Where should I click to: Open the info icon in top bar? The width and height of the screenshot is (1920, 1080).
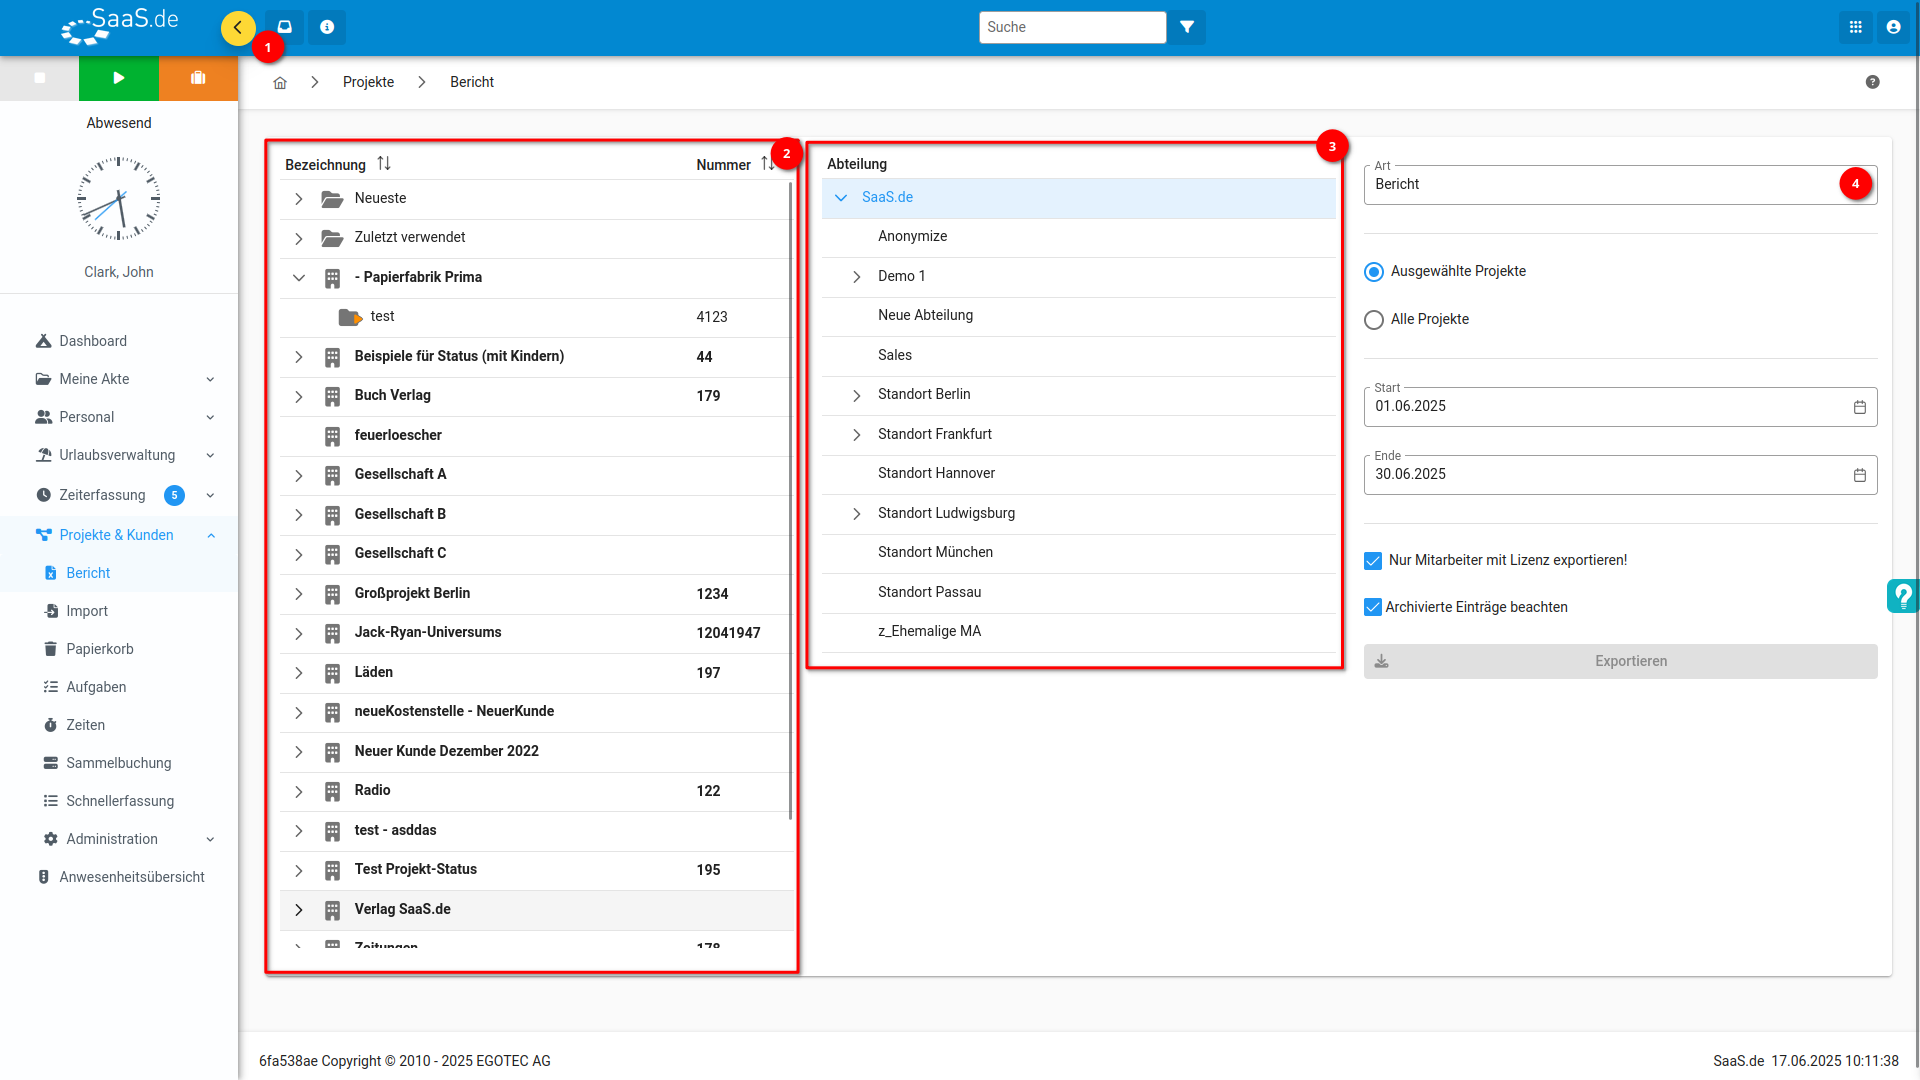click(x=327, y=27)
